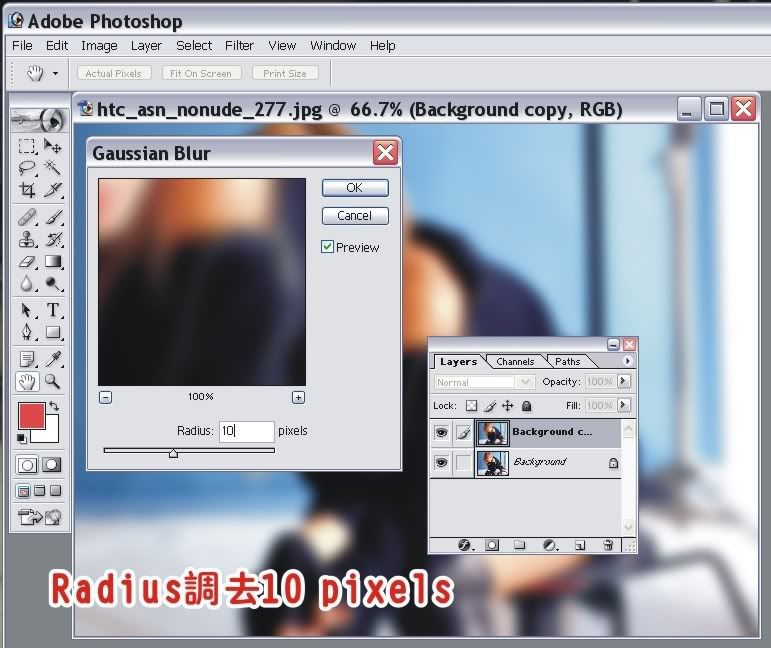Select the Type tool
Image resolution: width=771 pixels, height=648 pixels.
pos(53,310)
